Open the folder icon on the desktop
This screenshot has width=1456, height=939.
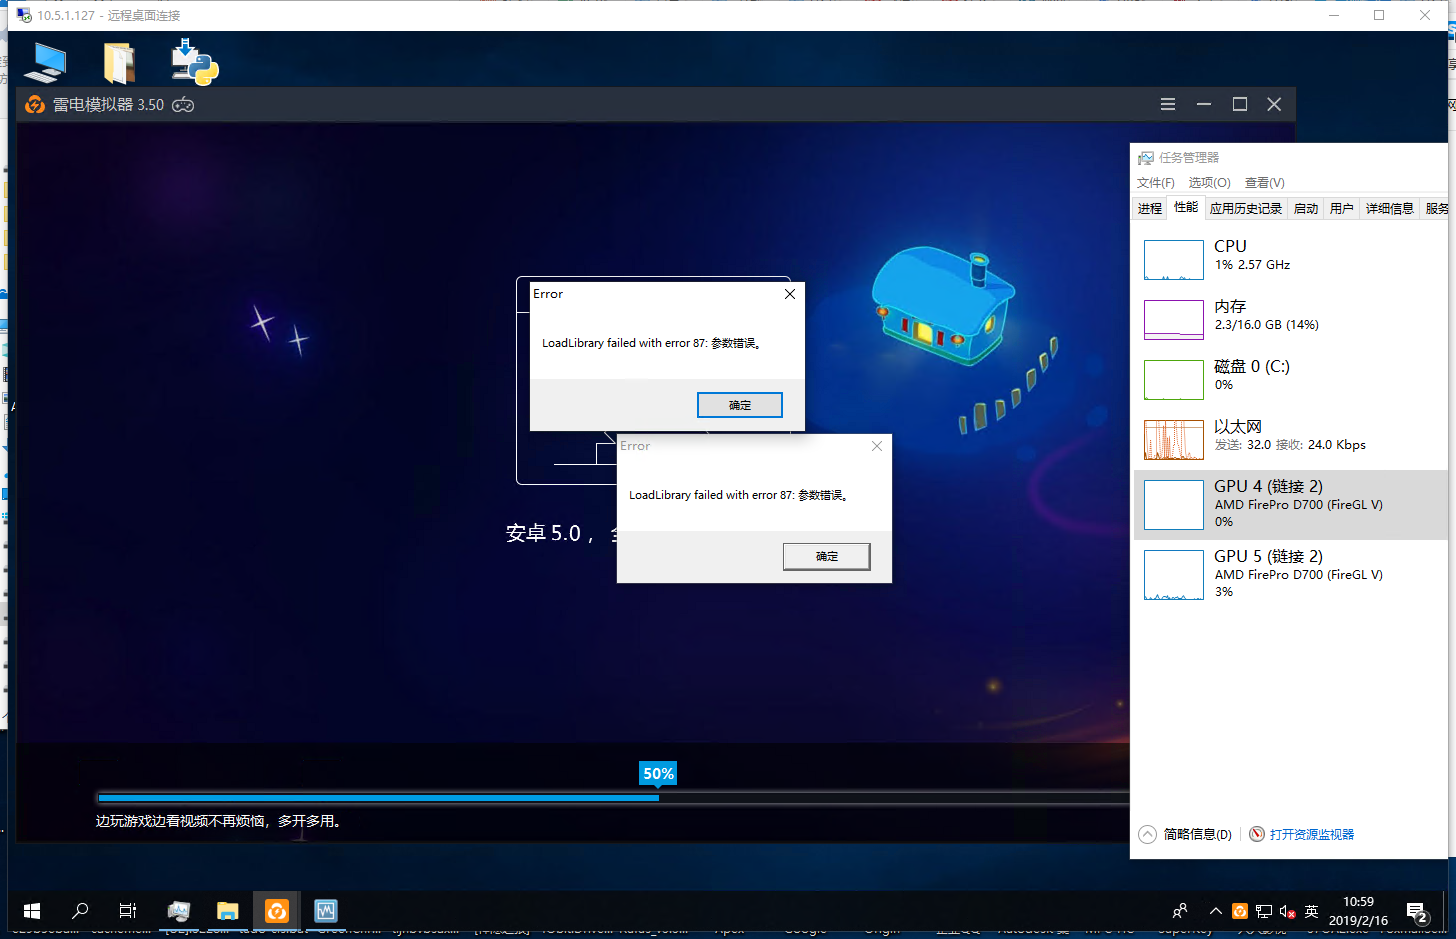tap(119, 63)
